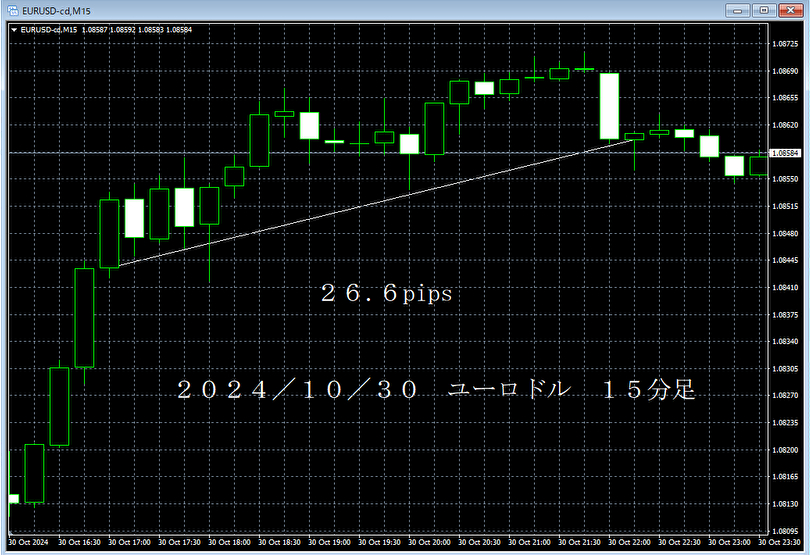Click the 30 Oct 18:30 time label
Viewport: 810px width, 555px height.
tap(279, 542)
